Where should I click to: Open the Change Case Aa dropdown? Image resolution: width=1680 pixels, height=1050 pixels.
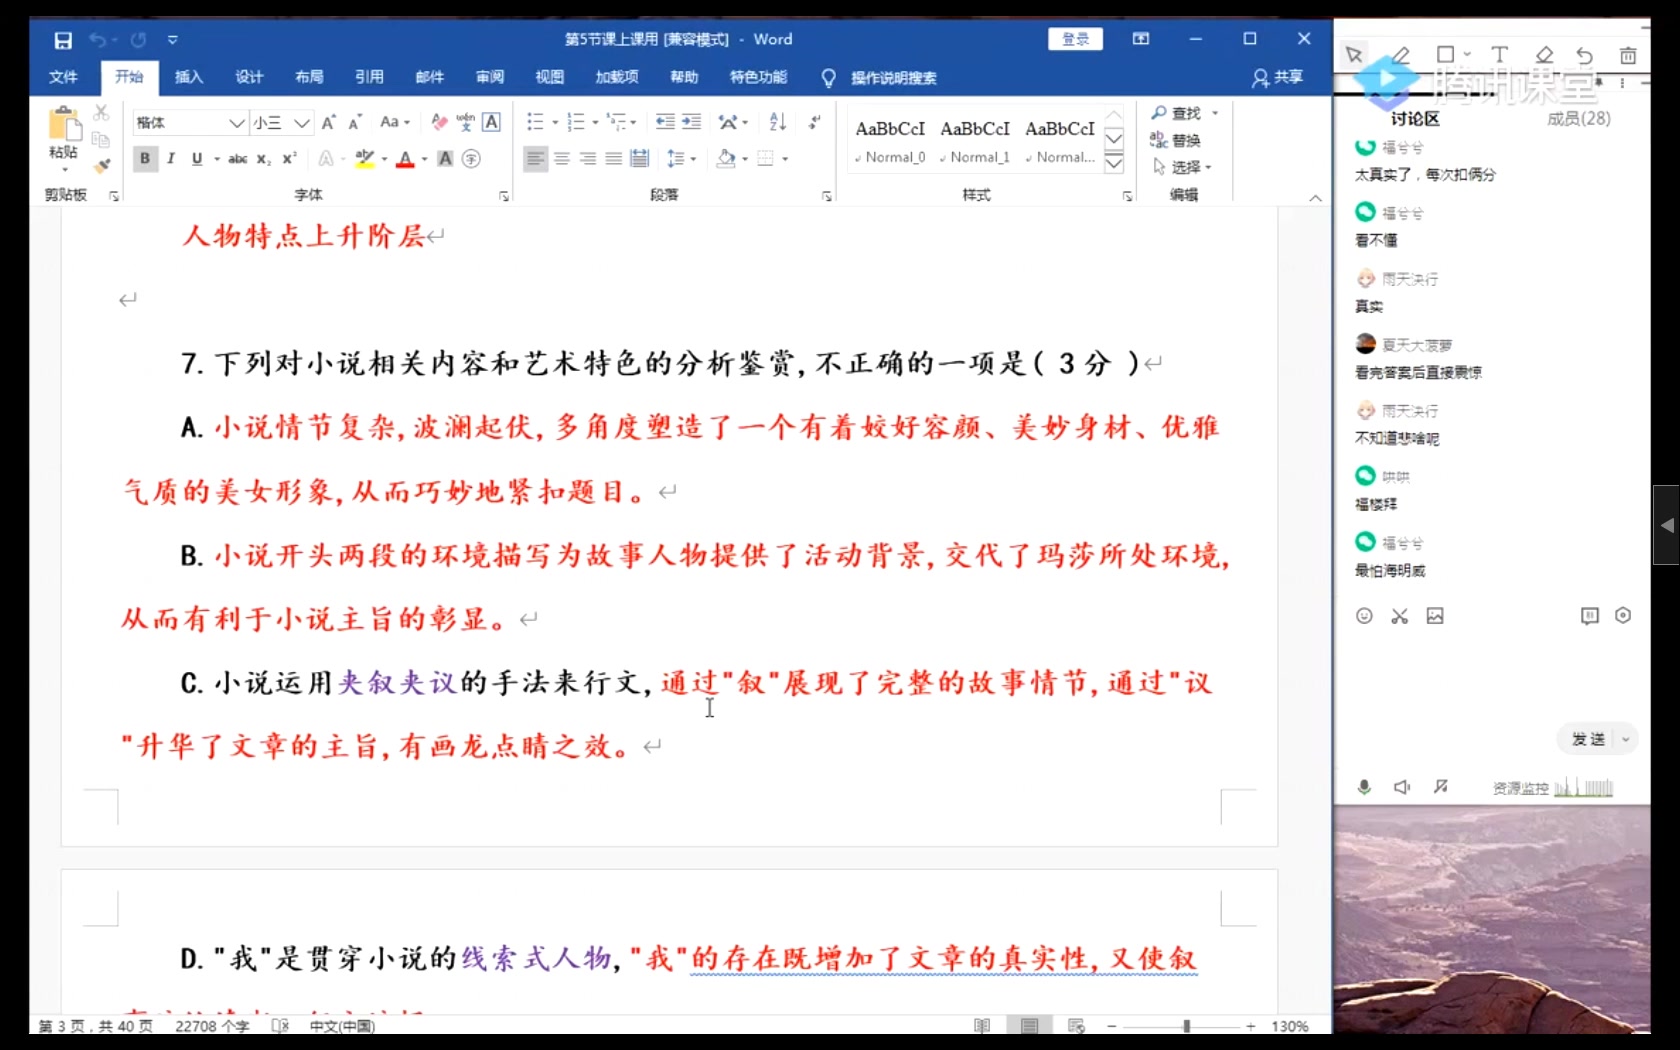pos(396,122)
